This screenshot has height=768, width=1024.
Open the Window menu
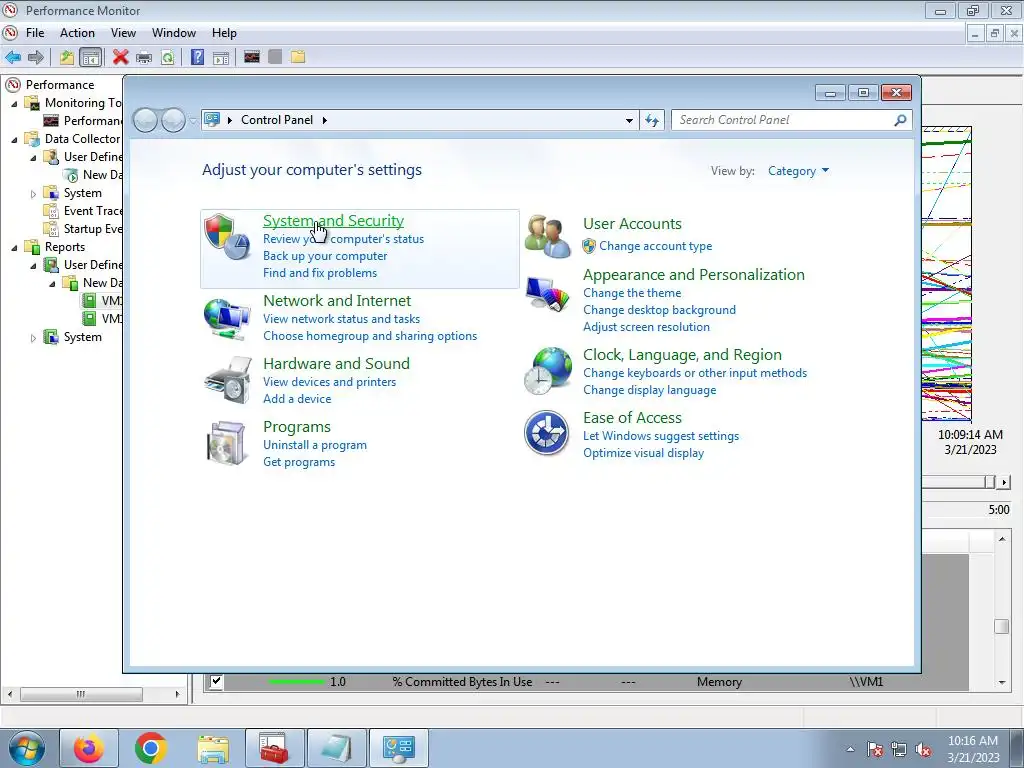(x=174, y=33)
